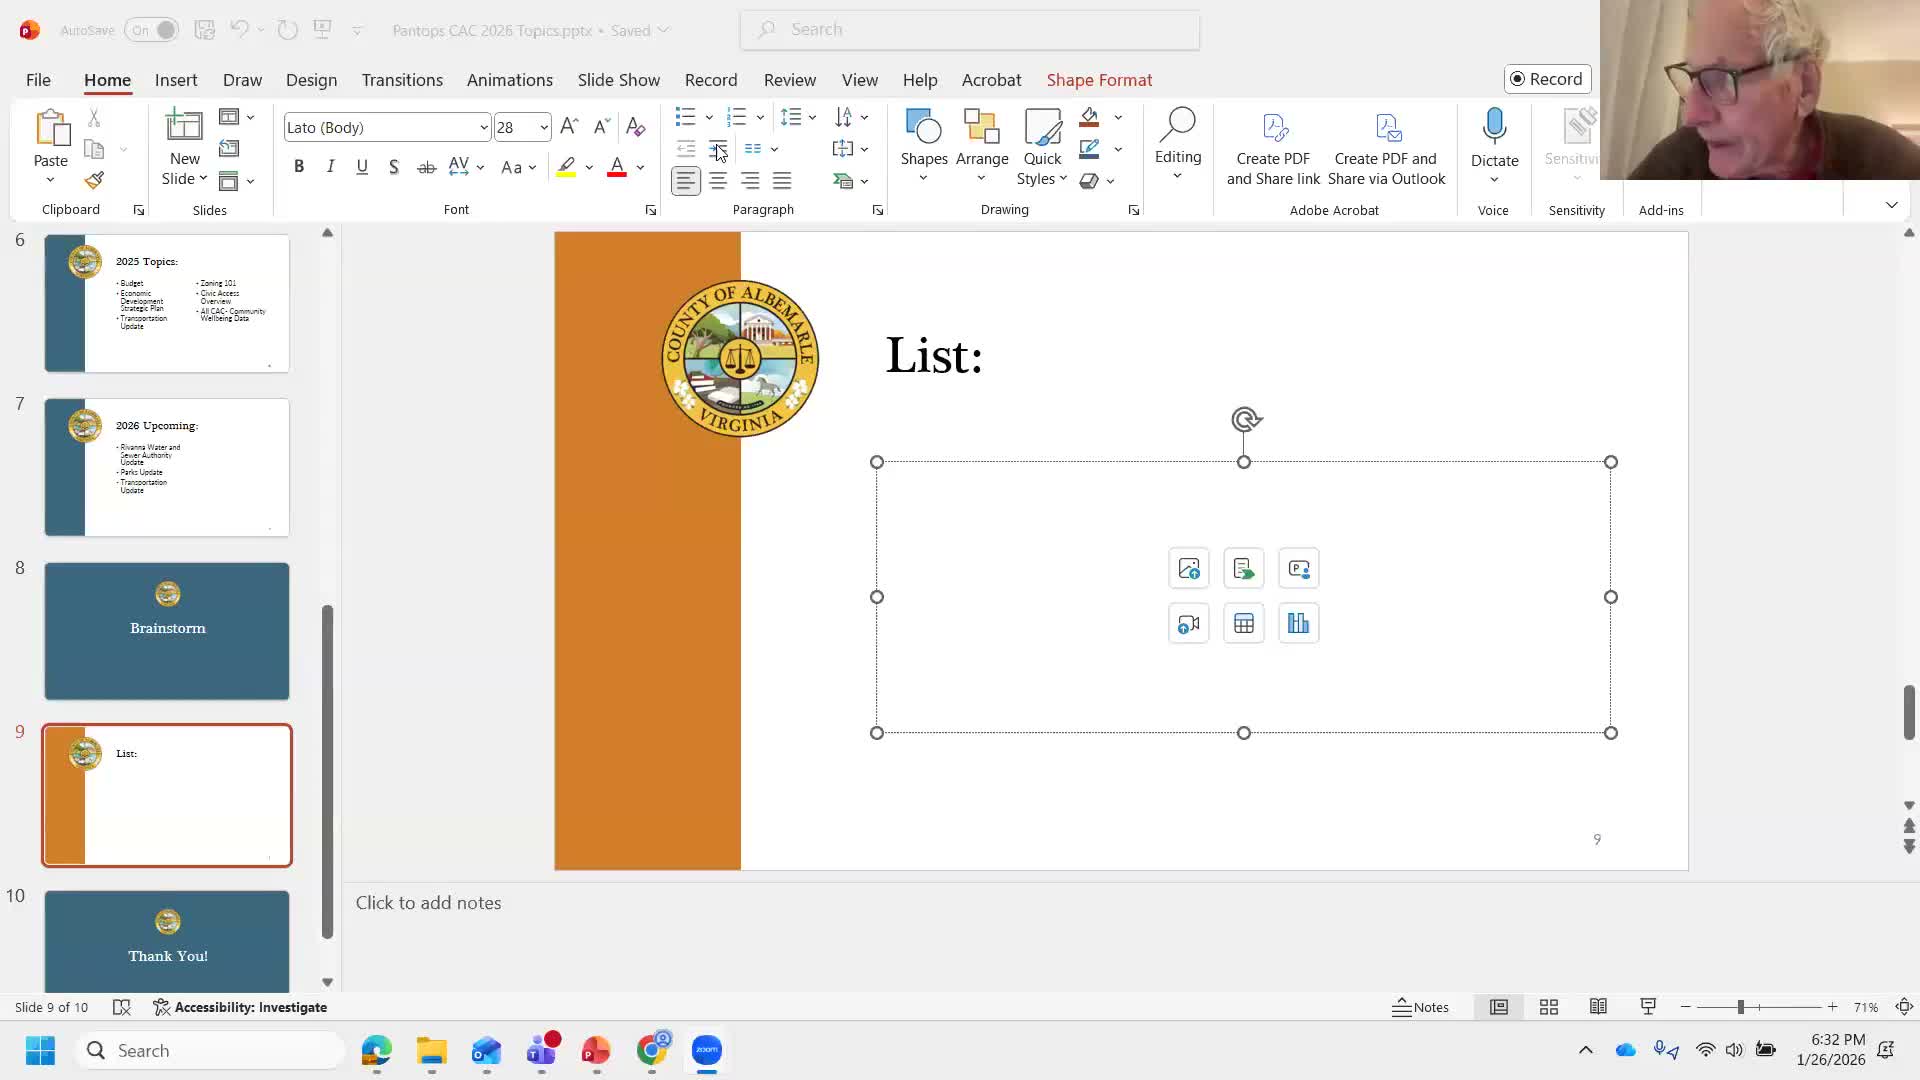This screenshot has height=1080, width=1920.
Task: Click the Stock Images placeholder icon
Action: (x=1188, y=569)
